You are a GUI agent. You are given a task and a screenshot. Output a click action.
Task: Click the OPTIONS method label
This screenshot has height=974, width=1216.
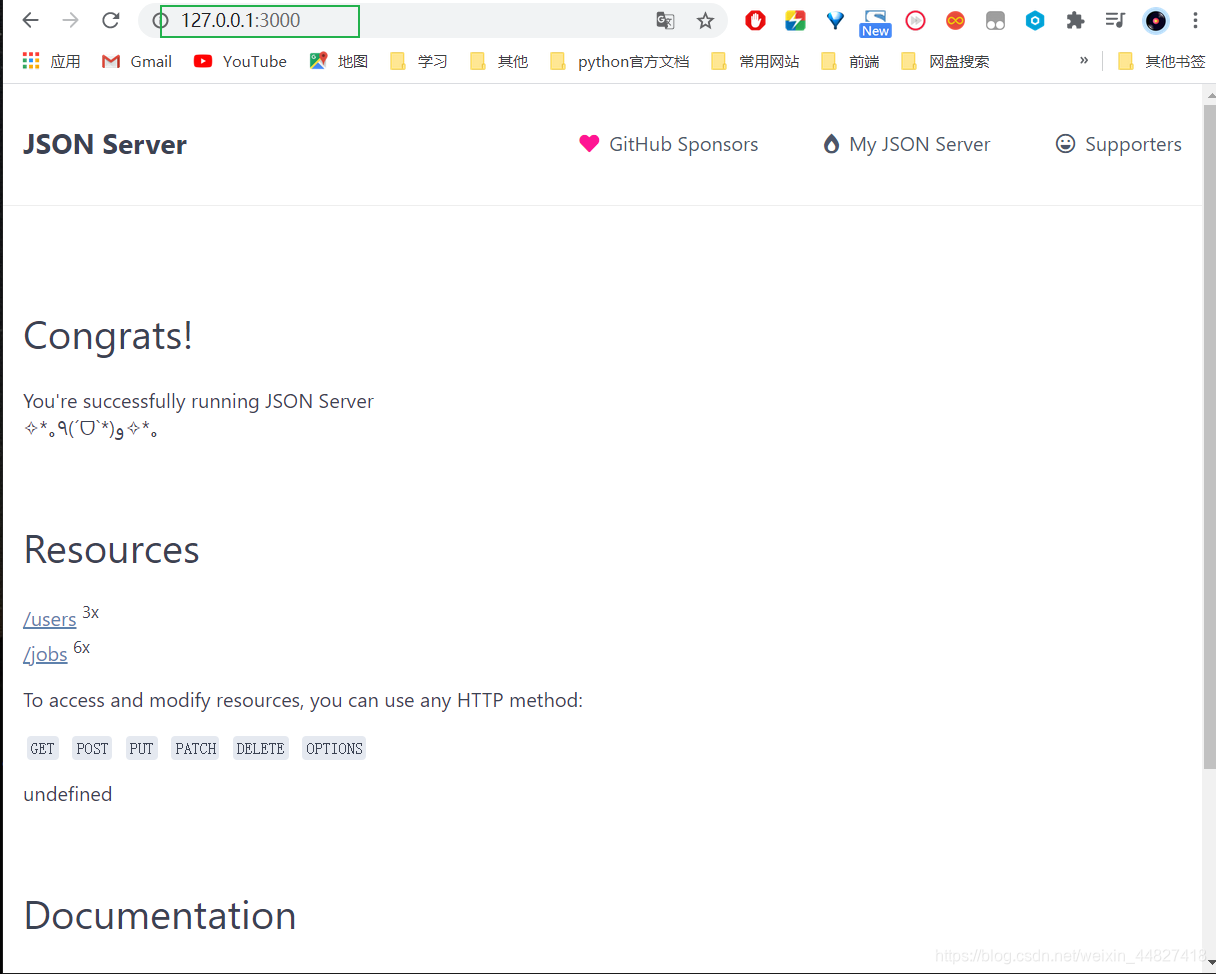pos(334,748)
